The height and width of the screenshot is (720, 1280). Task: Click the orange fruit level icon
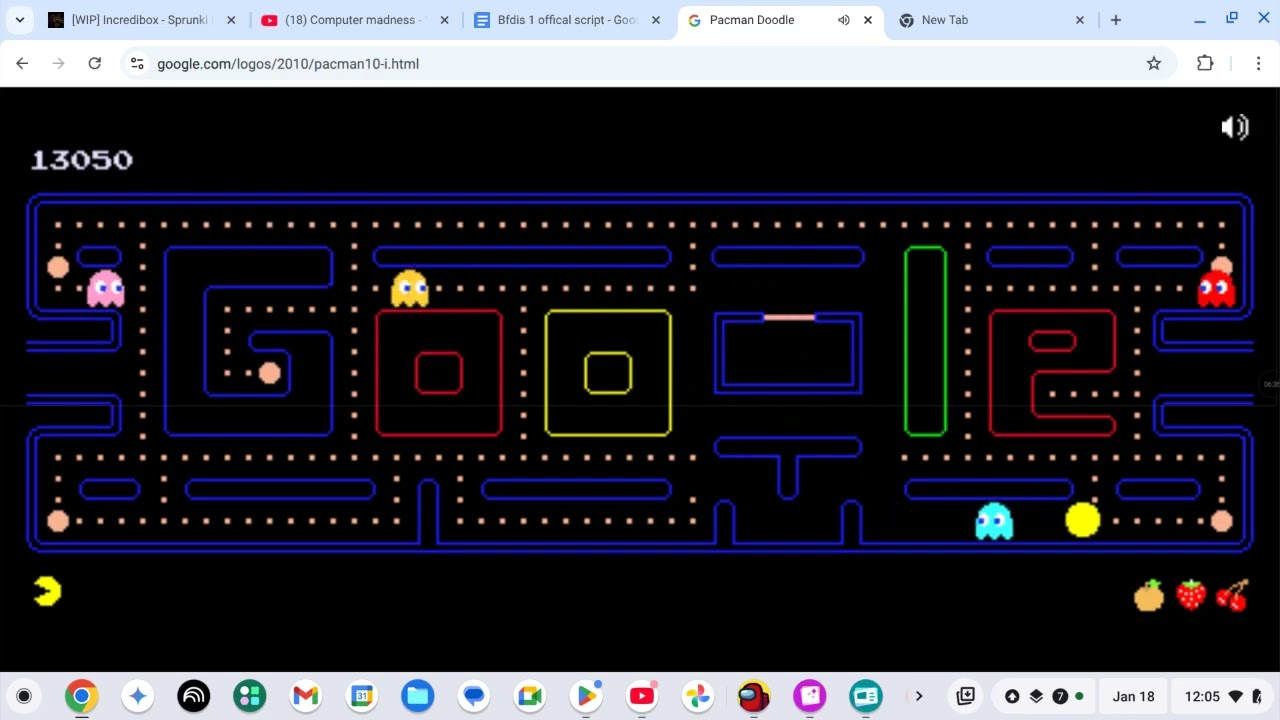1149,596
